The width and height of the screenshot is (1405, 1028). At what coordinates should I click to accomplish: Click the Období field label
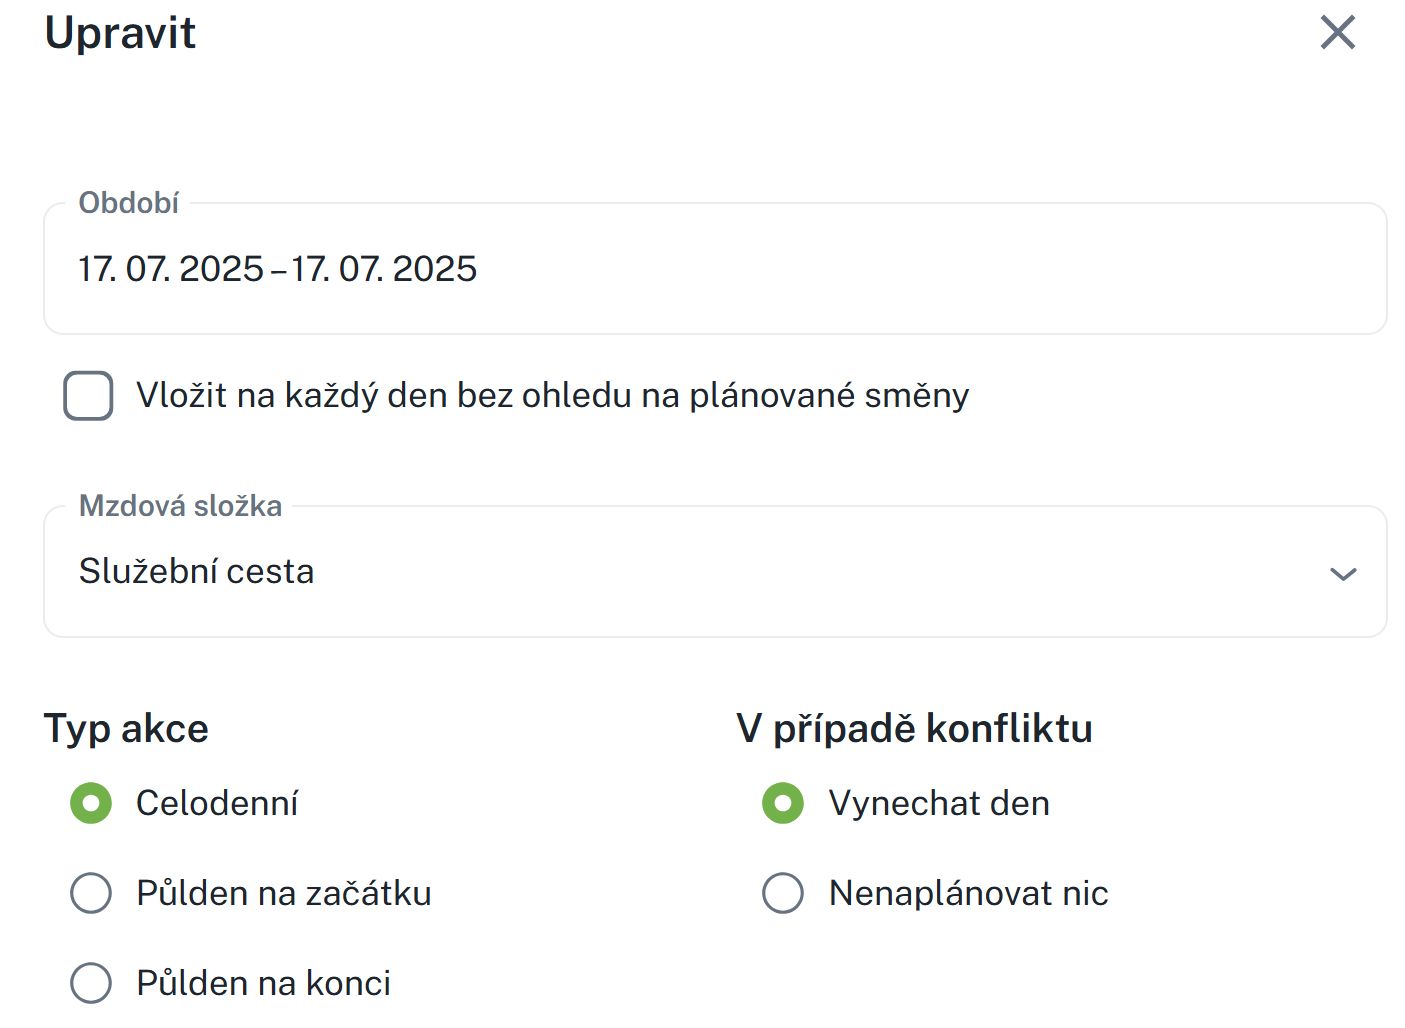coord(129,203)
